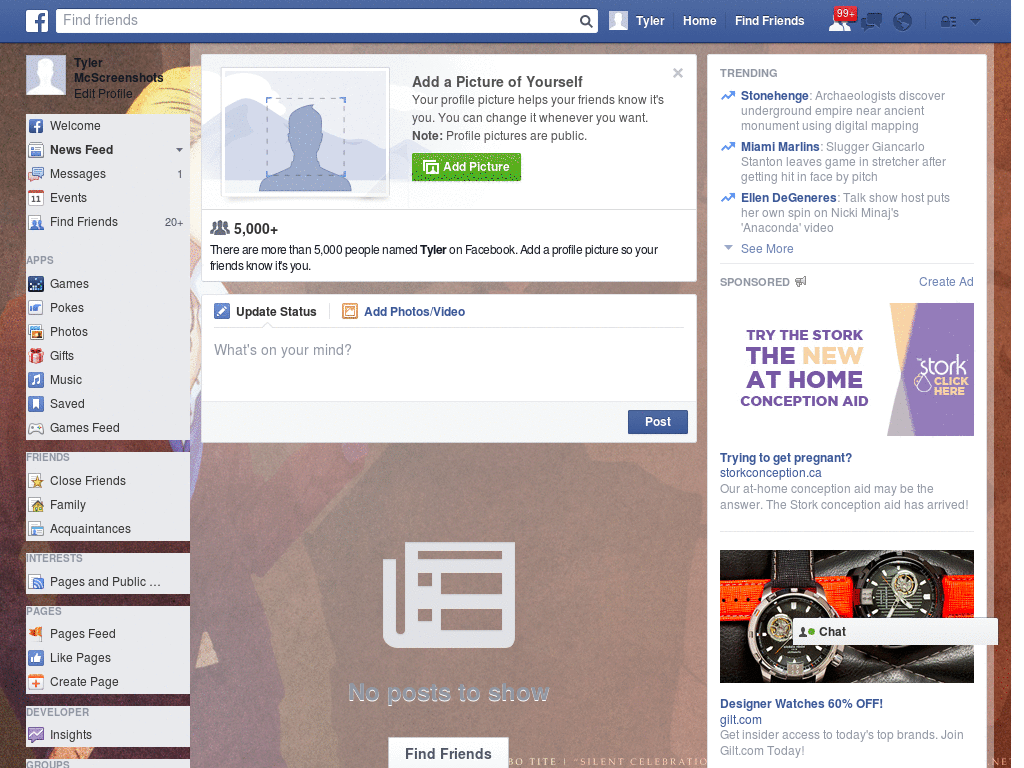
Task: Open the Pages Feed flag icon
Action: click(36, 634)
